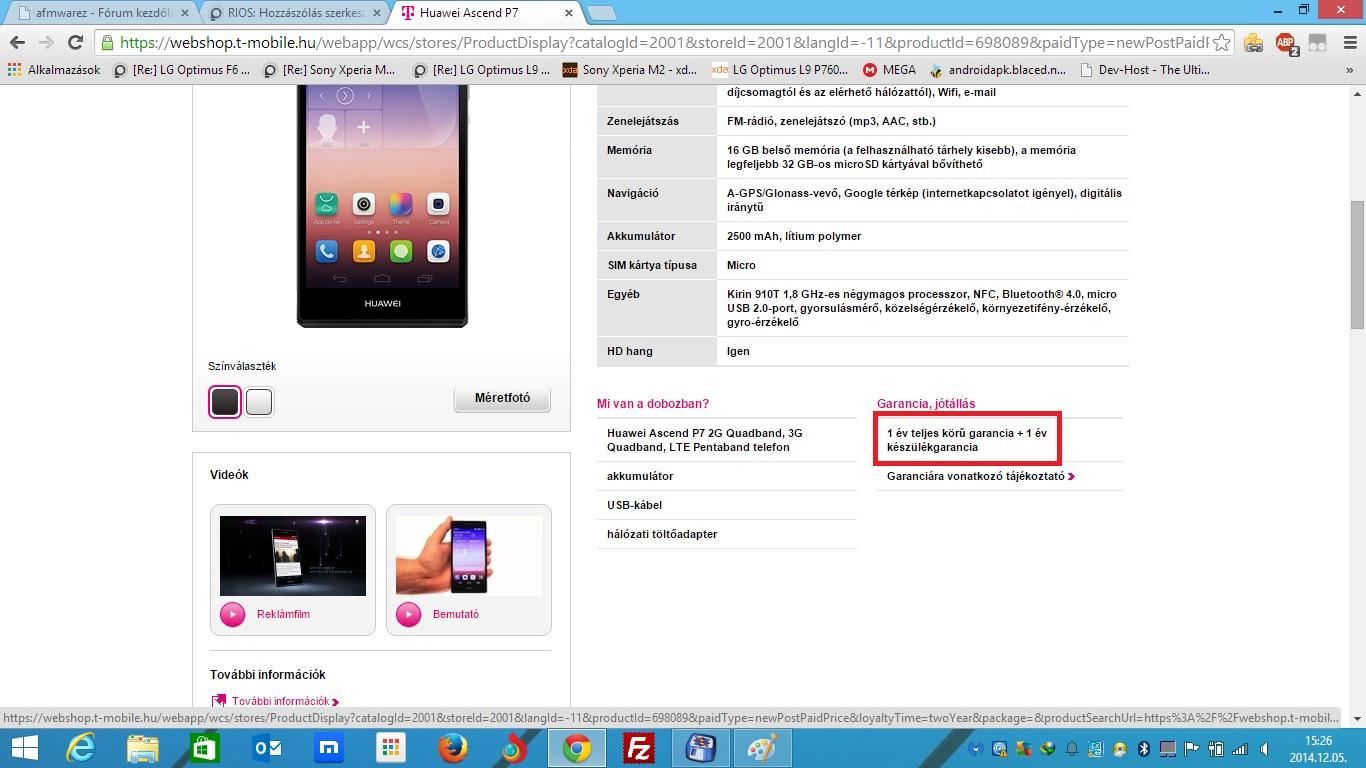The image size is (1366, 768).
Task: Launch Firefox from taskbar
Action: [x=452, y=748]
